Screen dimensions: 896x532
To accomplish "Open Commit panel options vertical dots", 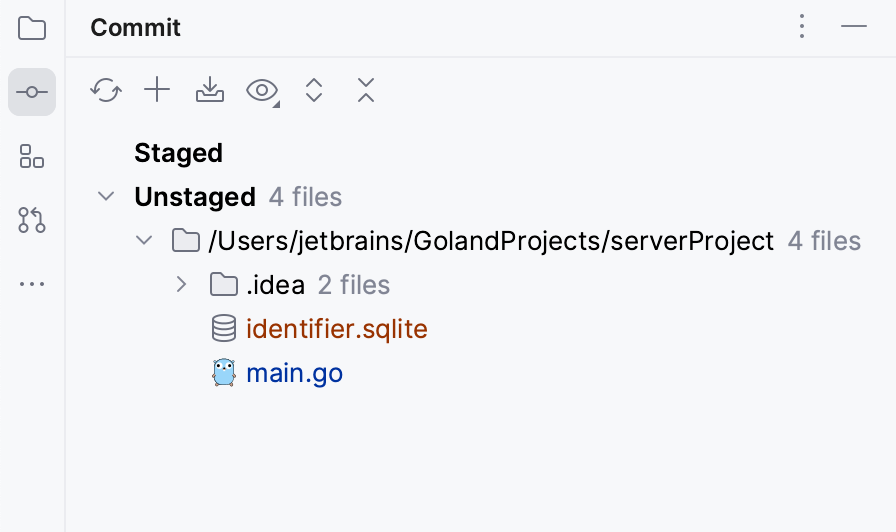I will coord(801,27).
